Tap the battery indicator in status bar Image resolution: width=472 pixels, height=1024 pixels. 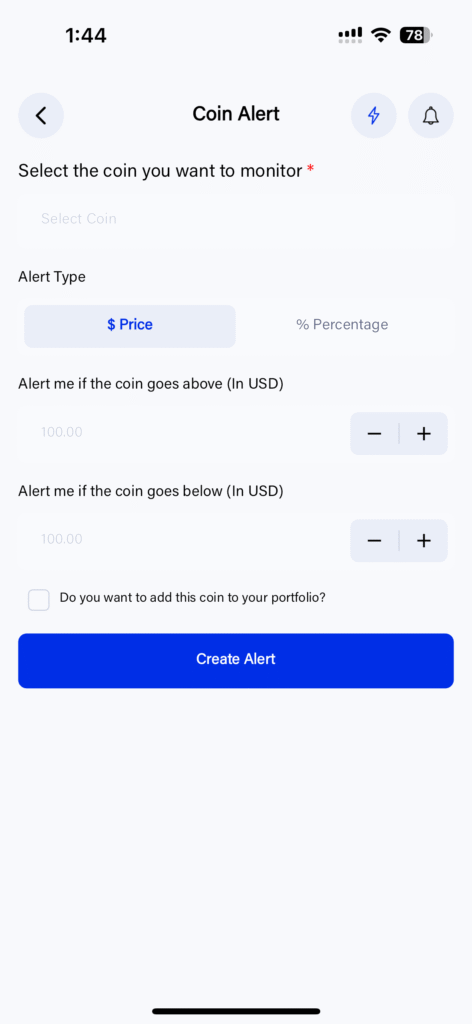pyautogui.click(x=416, y=35)
